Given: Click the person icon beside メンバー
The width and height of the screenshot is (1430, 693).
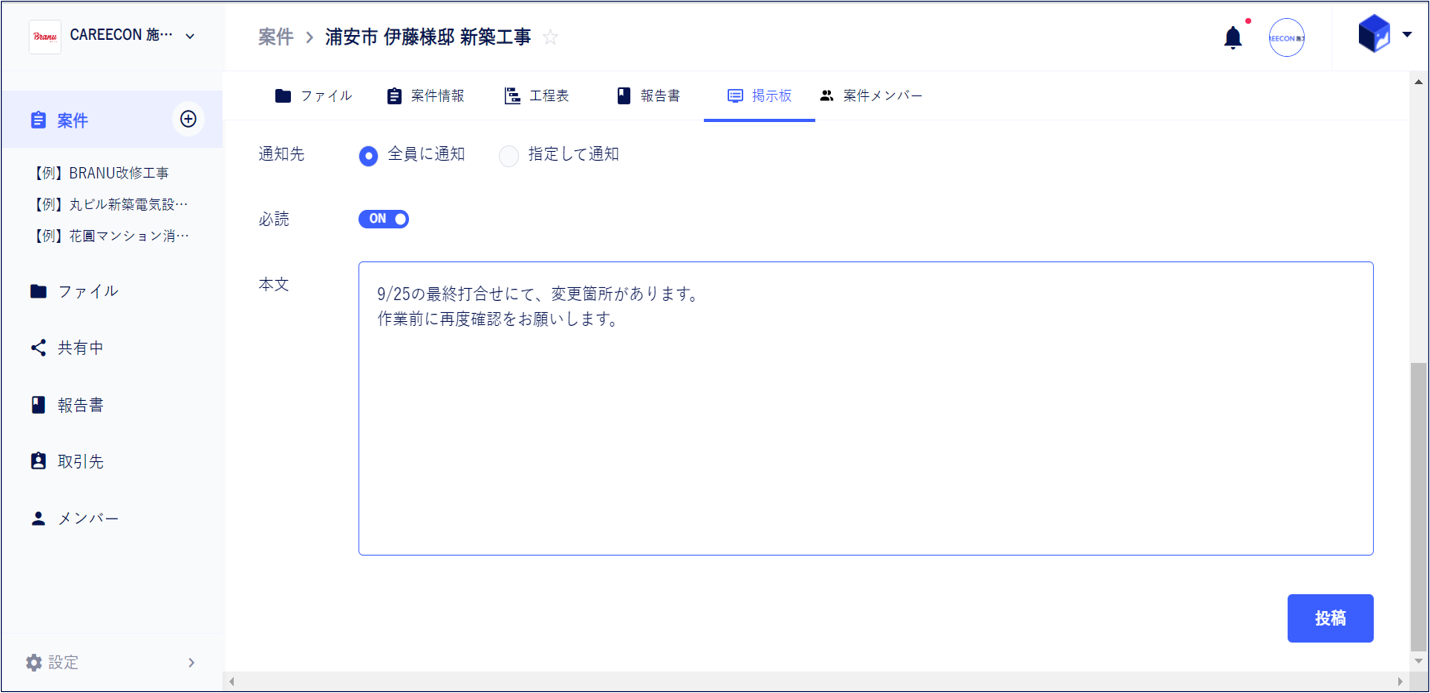Looking at the screenshot, I should point(38,519).
